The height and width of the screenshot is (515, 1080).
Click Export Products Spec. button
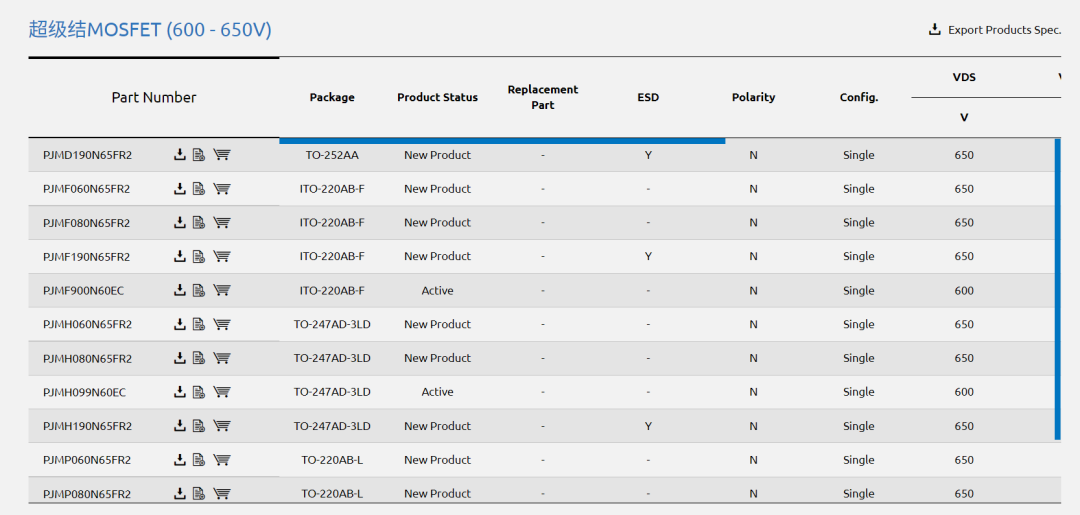995,30
